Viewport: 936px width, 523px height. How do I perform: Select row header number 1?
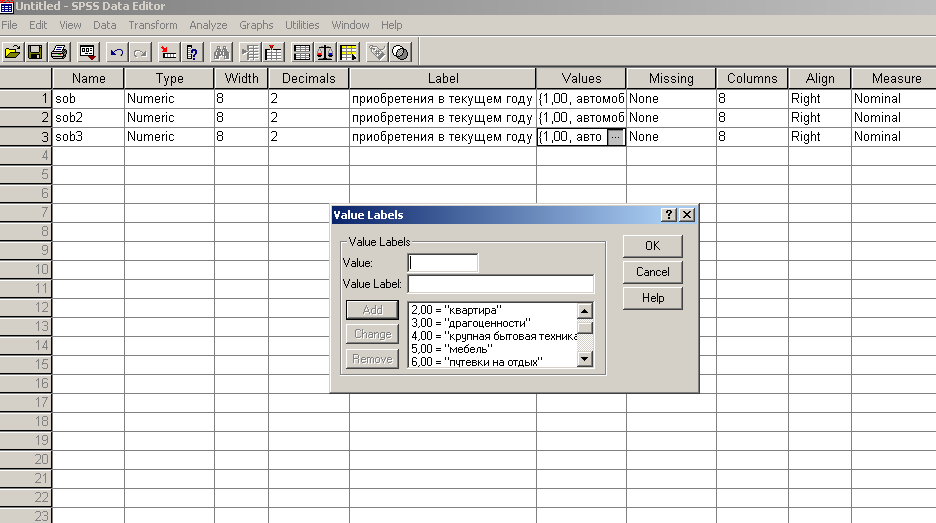click(x=26, y=99)
